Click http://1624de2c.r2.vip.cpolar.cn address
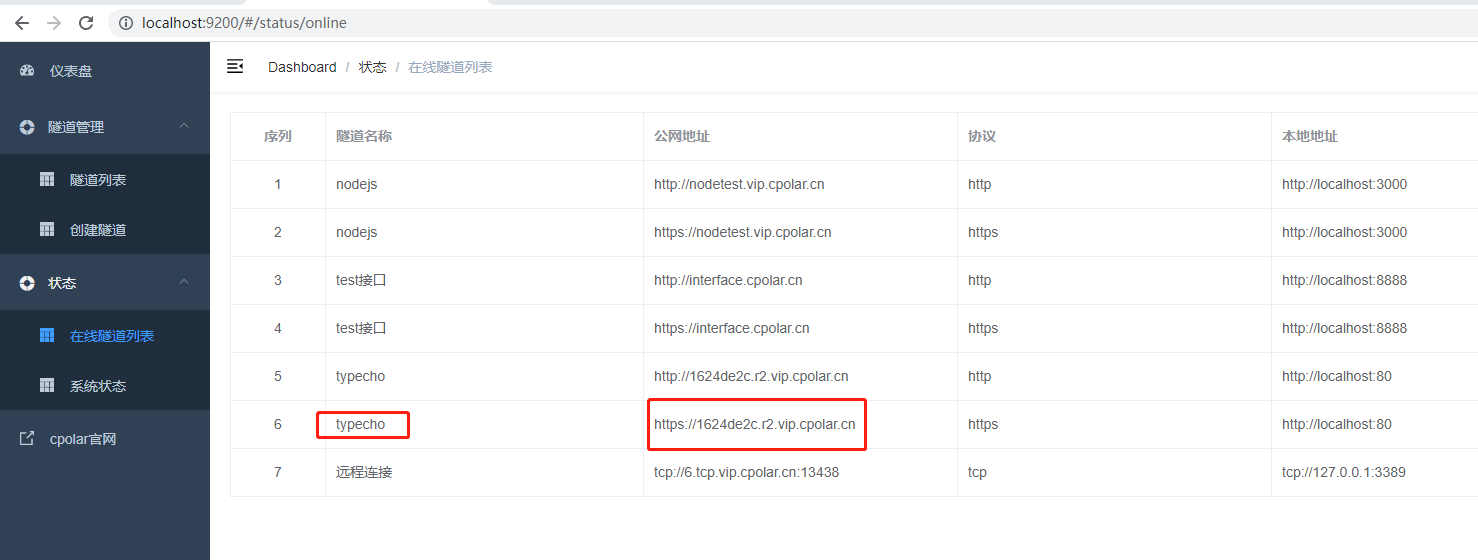1478x560 pixels. (751, 376)
